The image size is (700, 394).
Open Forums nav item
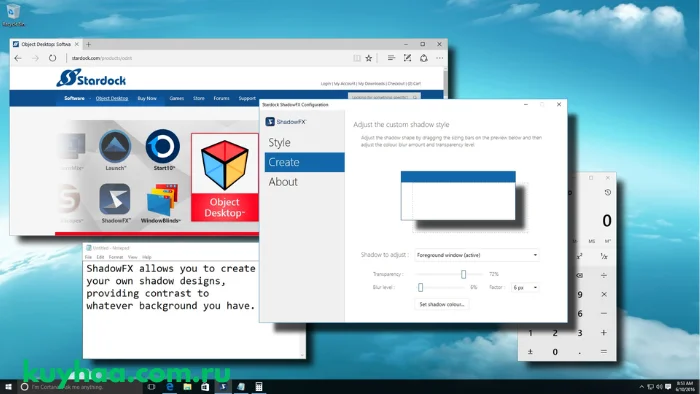[221, 98]
